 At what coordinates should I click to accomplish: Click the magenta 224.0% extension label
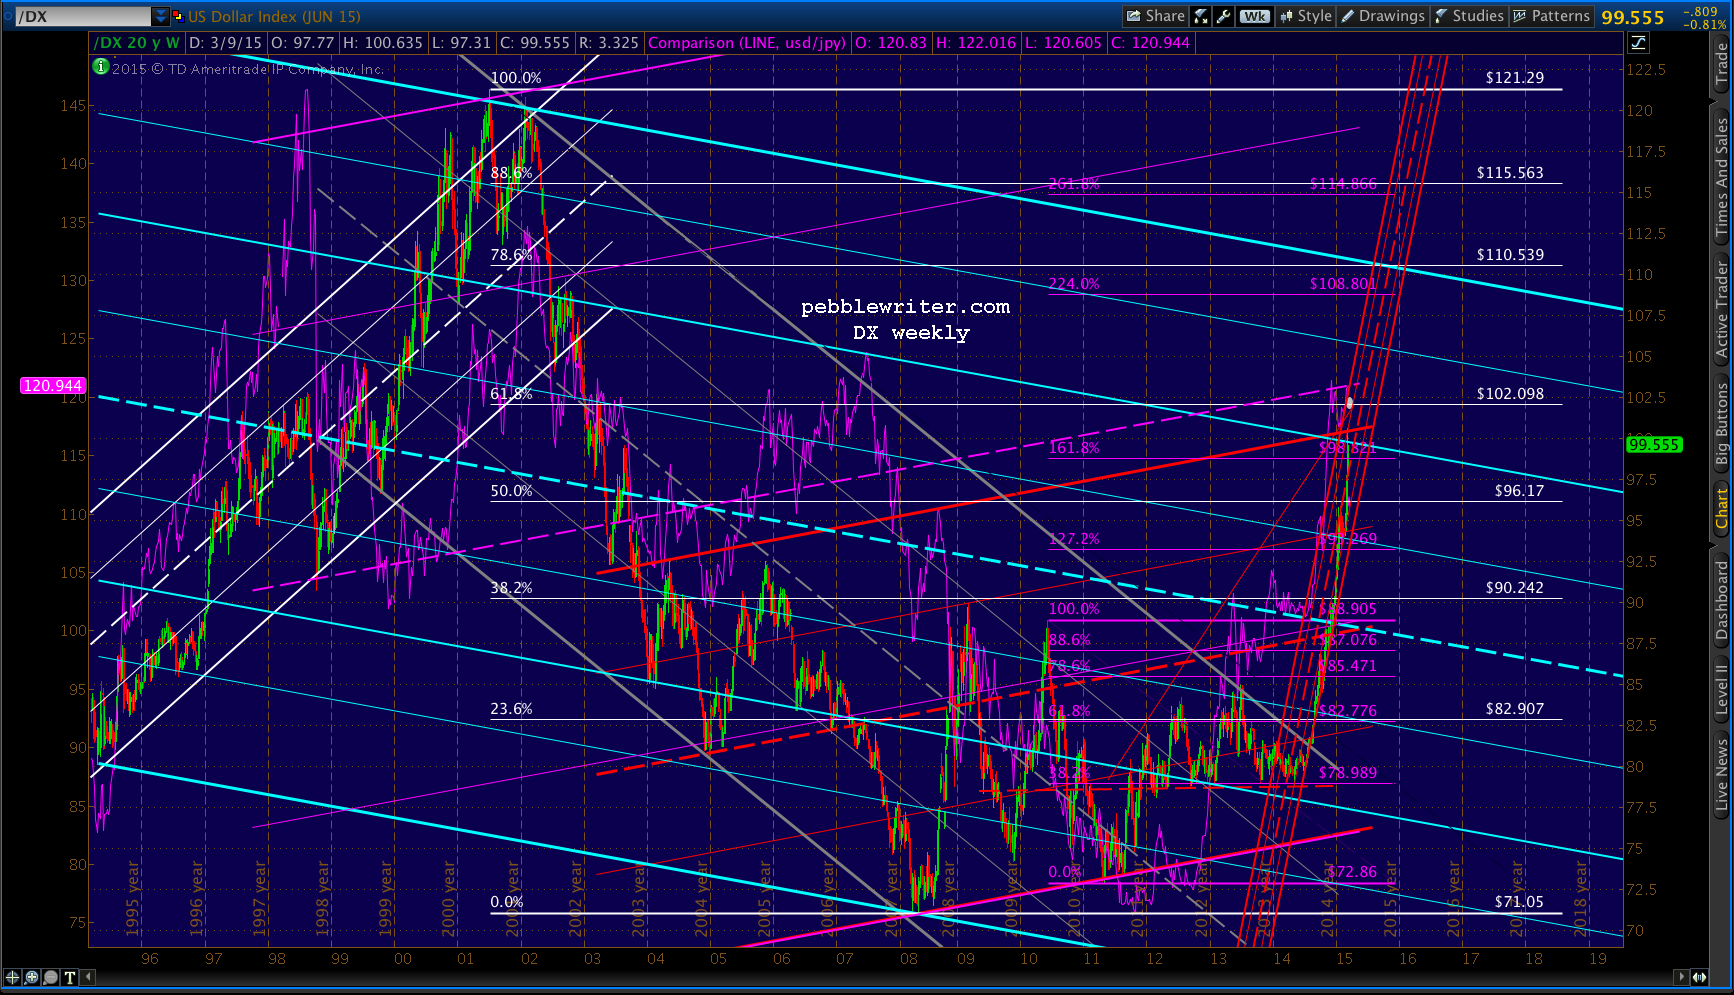click(x=1074, y=283)
